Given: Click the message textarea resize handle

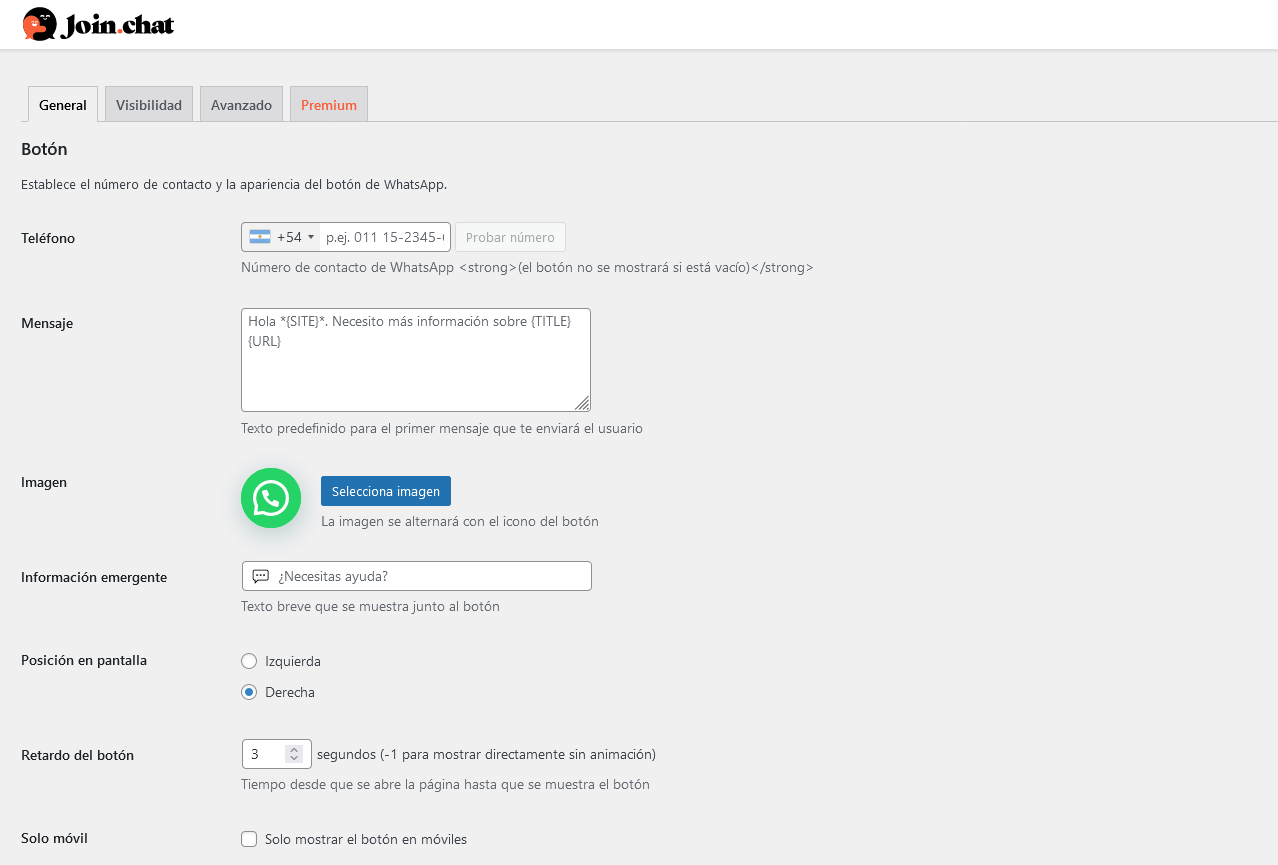Looking at the screenshot, I should coord(582,403).
